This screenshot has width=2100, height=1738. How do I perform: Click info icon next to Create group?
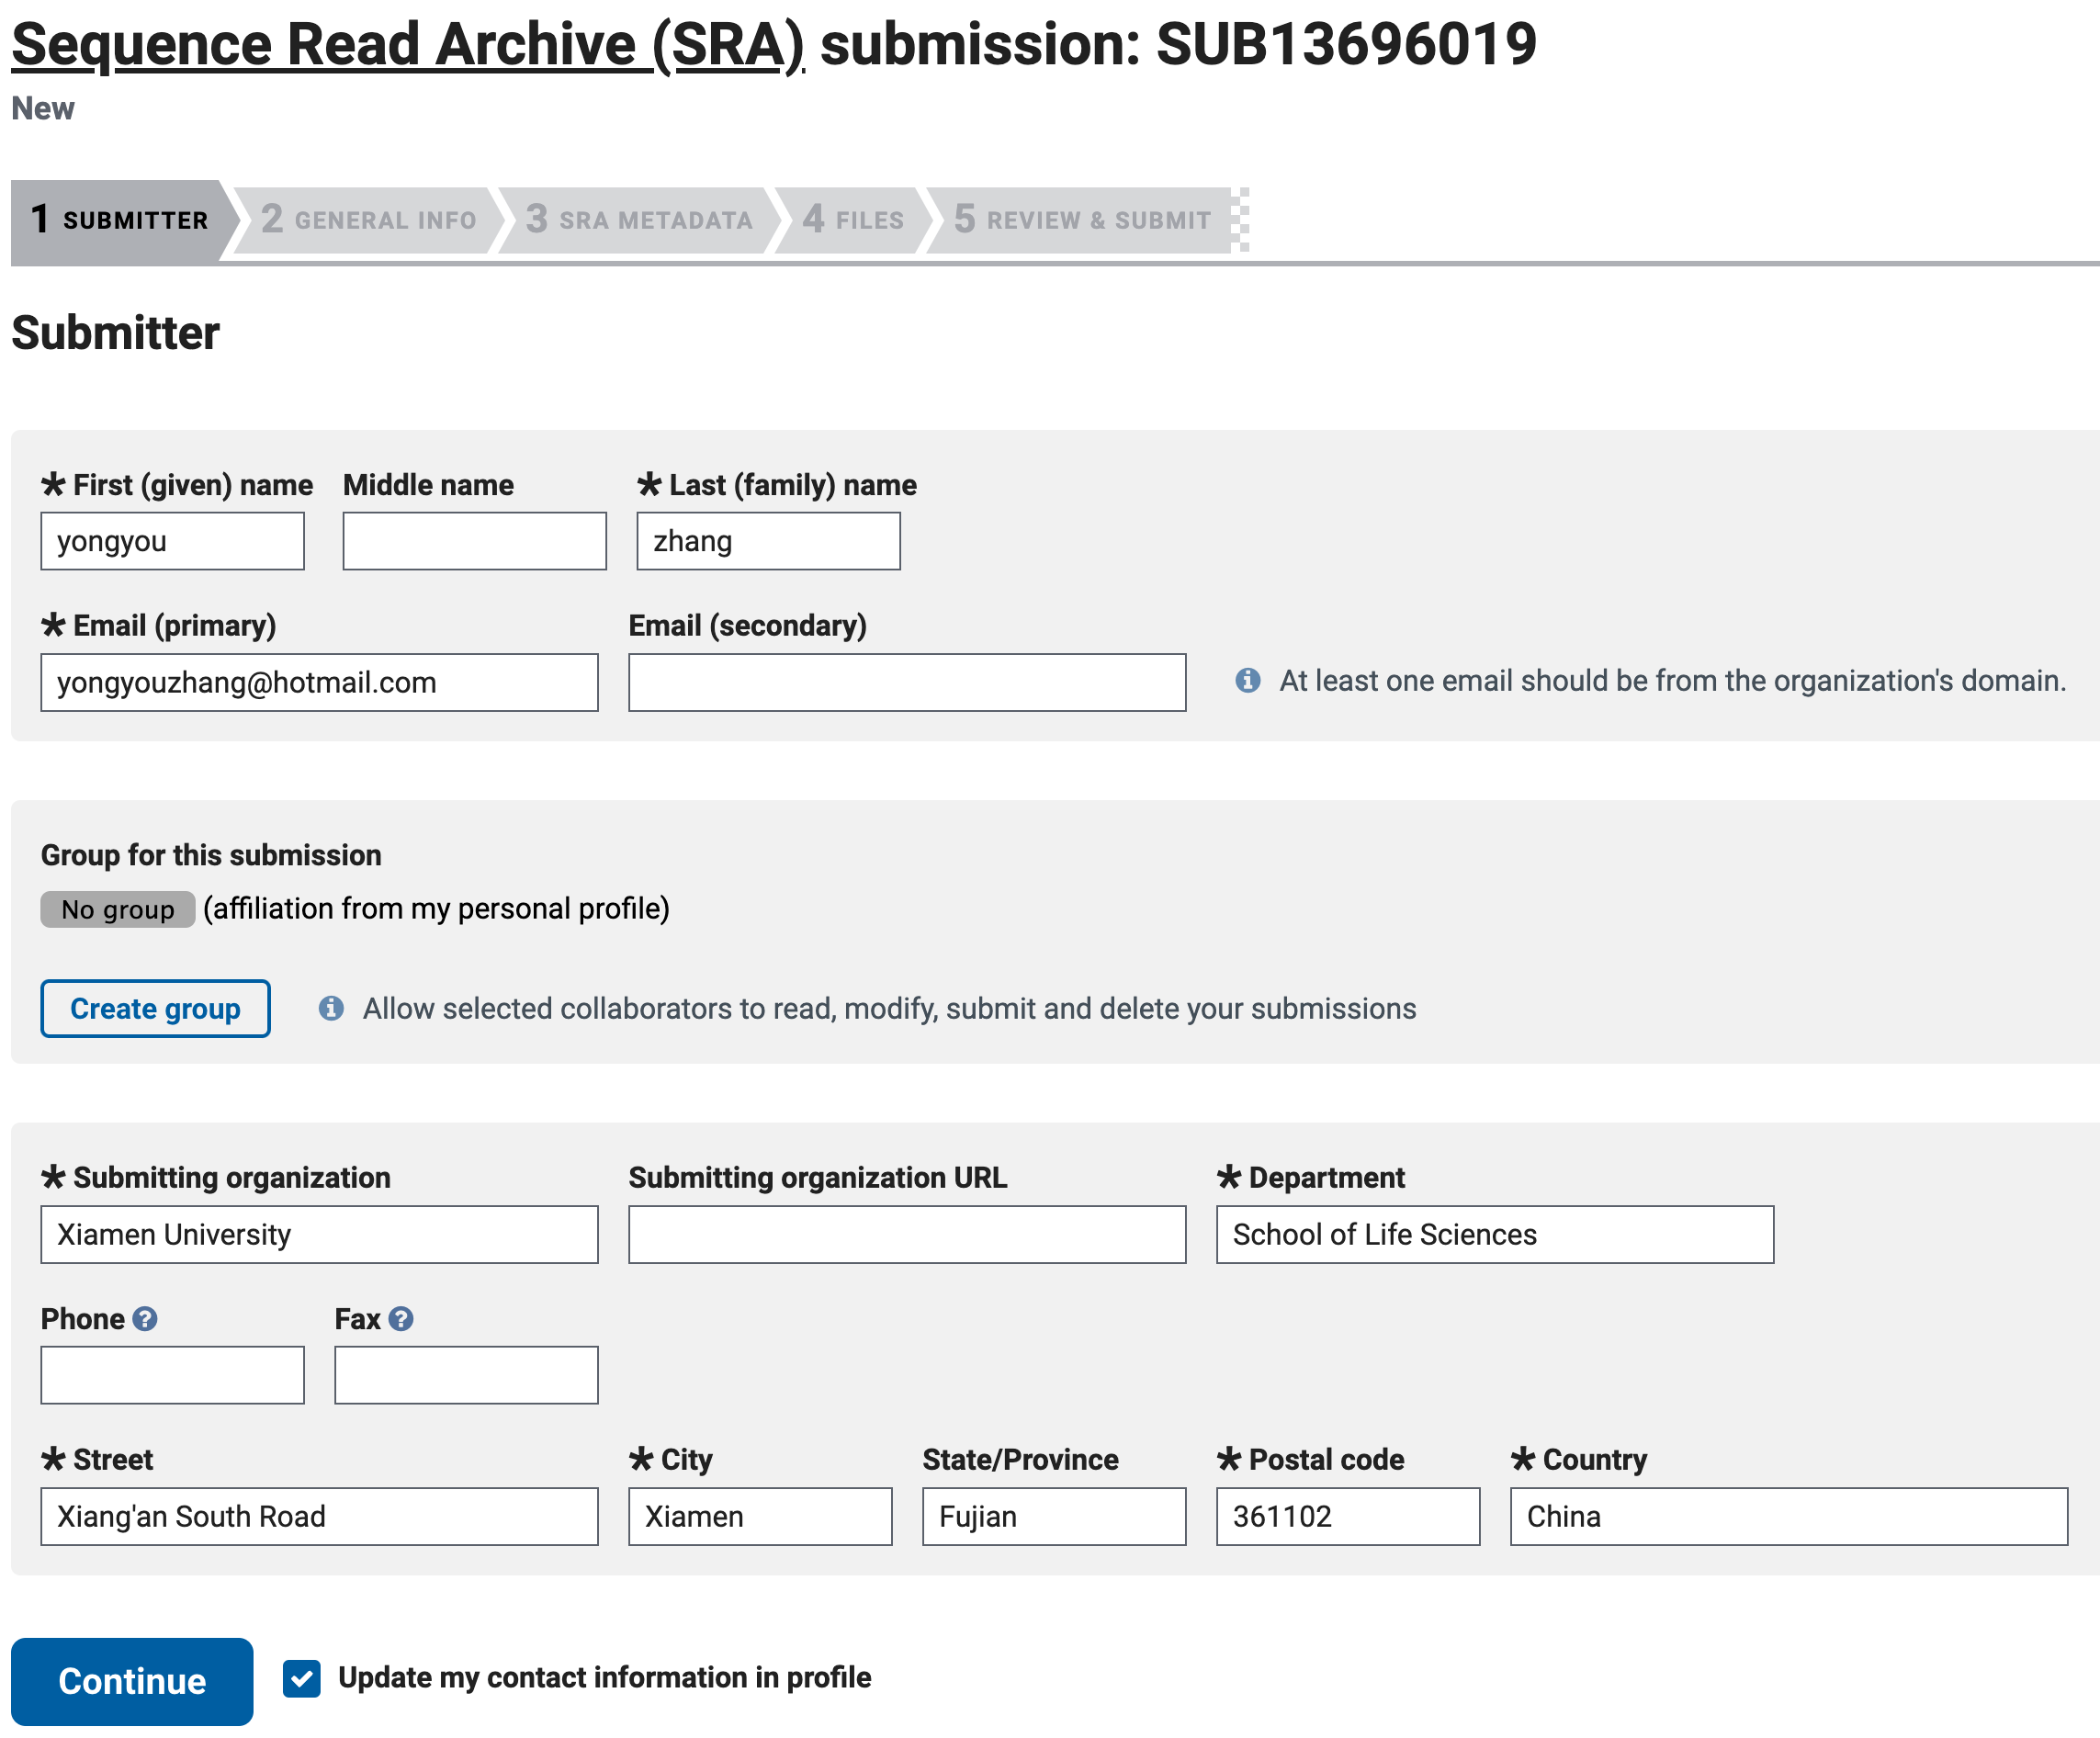(x=331, y=1008)
